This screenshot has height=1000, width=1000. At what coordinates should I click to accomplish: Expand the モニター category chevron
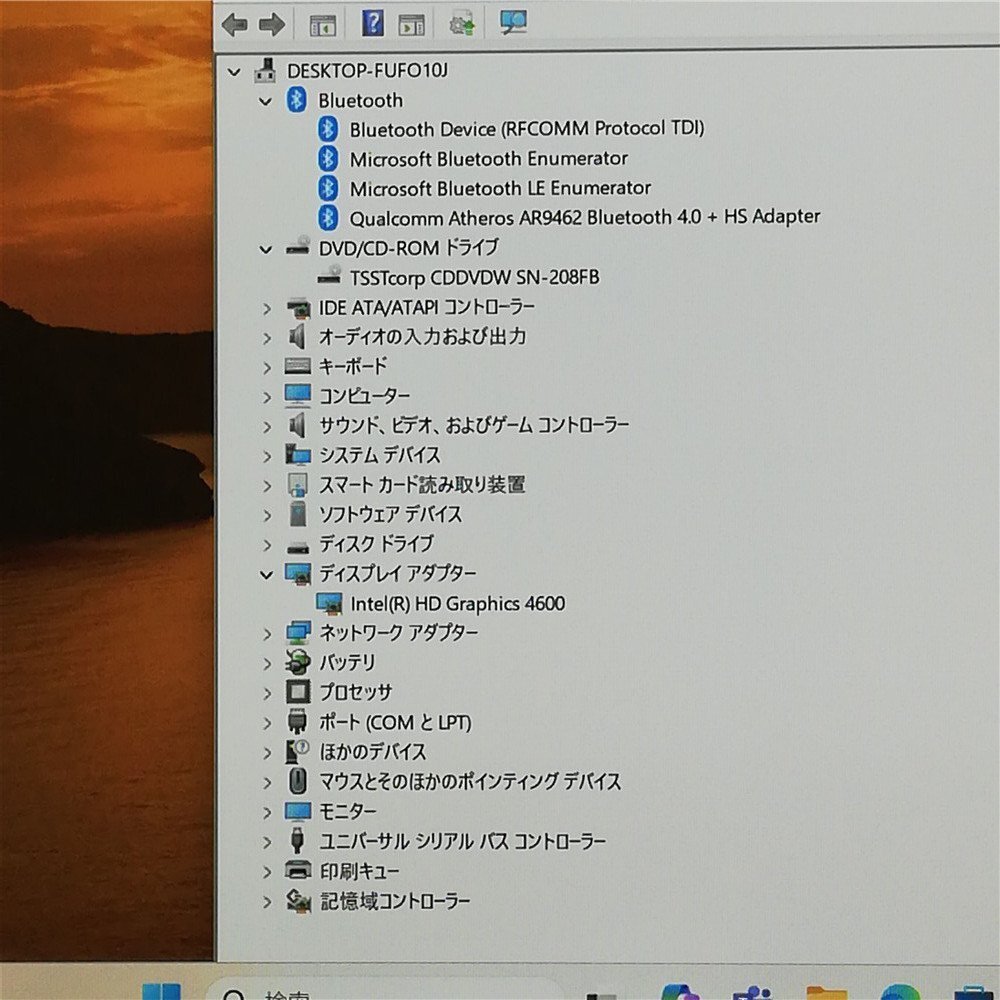267,813
